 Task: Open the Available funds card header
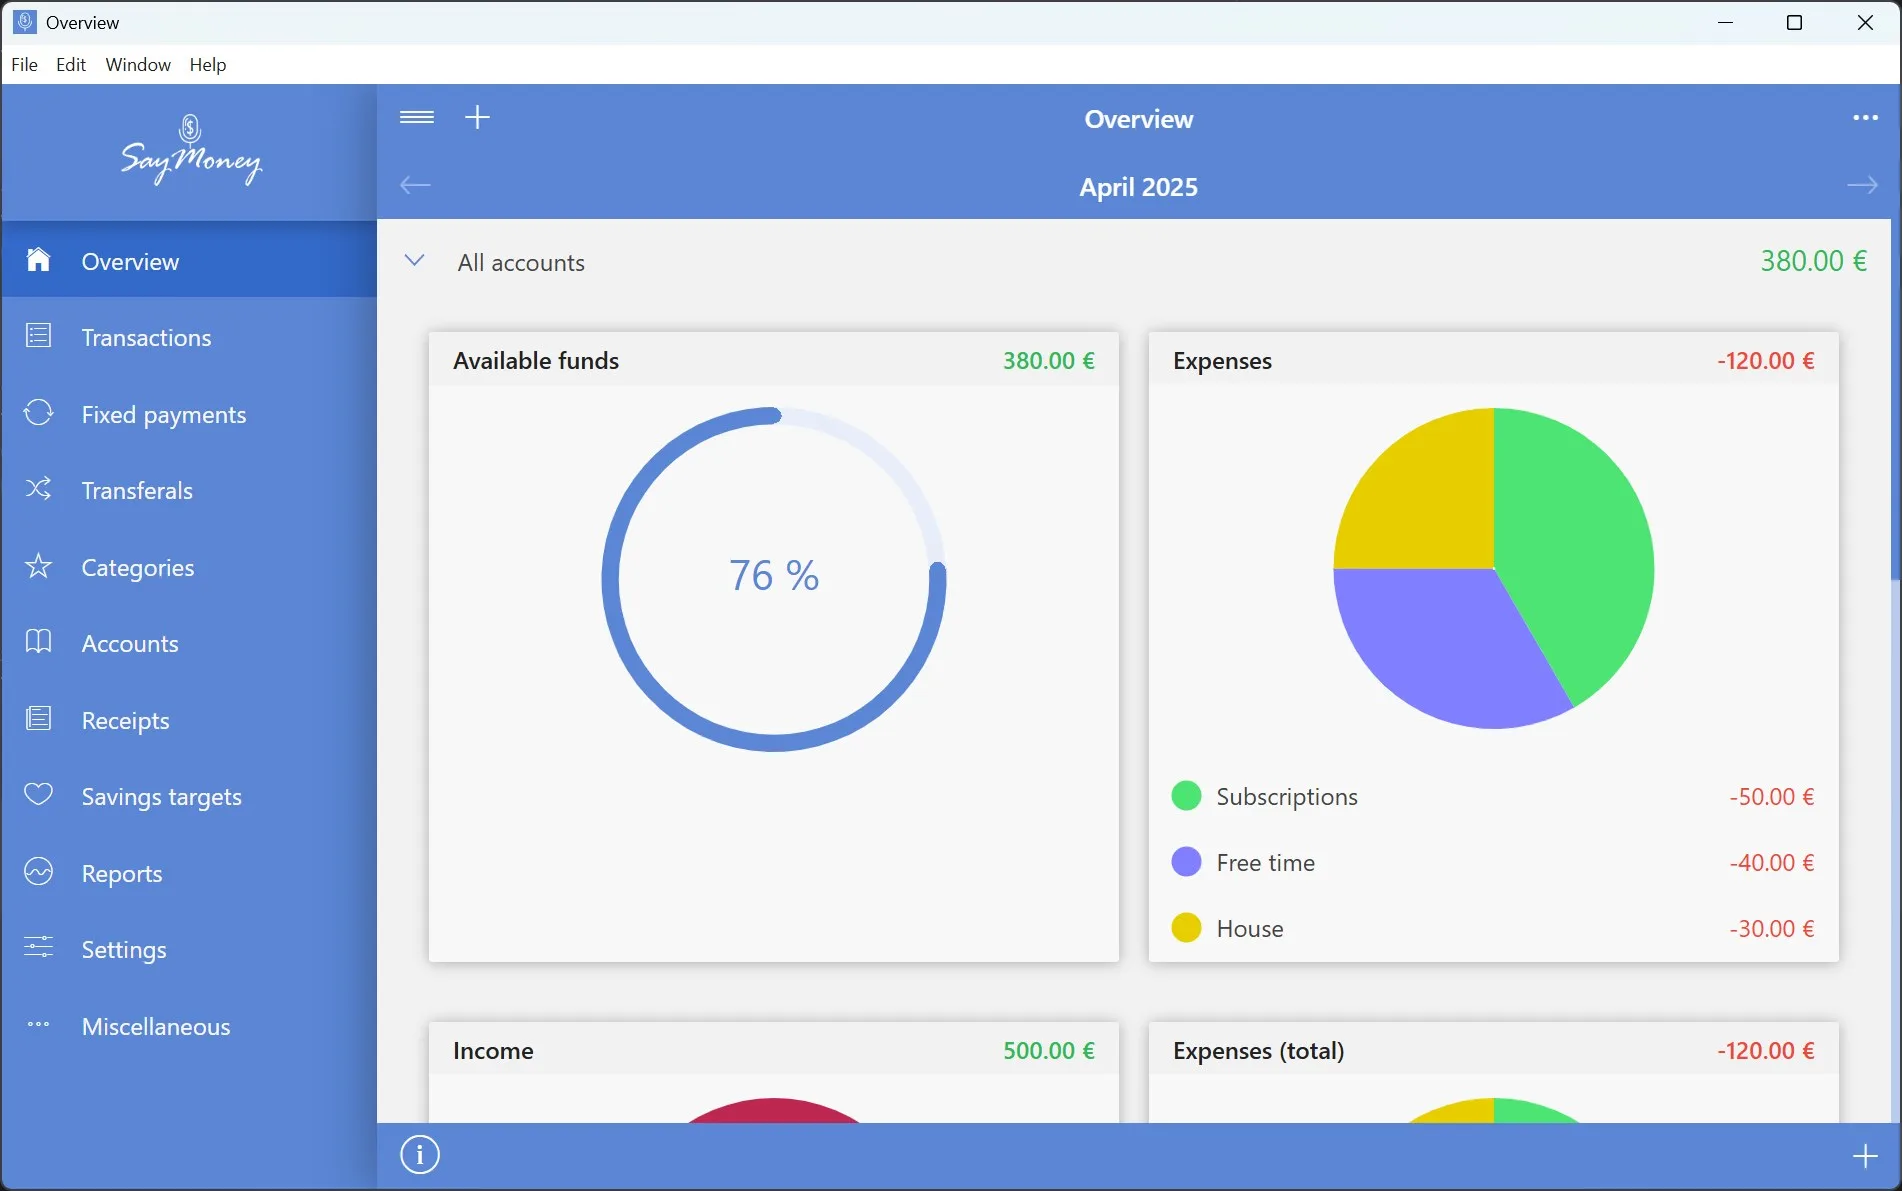pos(774,360)
